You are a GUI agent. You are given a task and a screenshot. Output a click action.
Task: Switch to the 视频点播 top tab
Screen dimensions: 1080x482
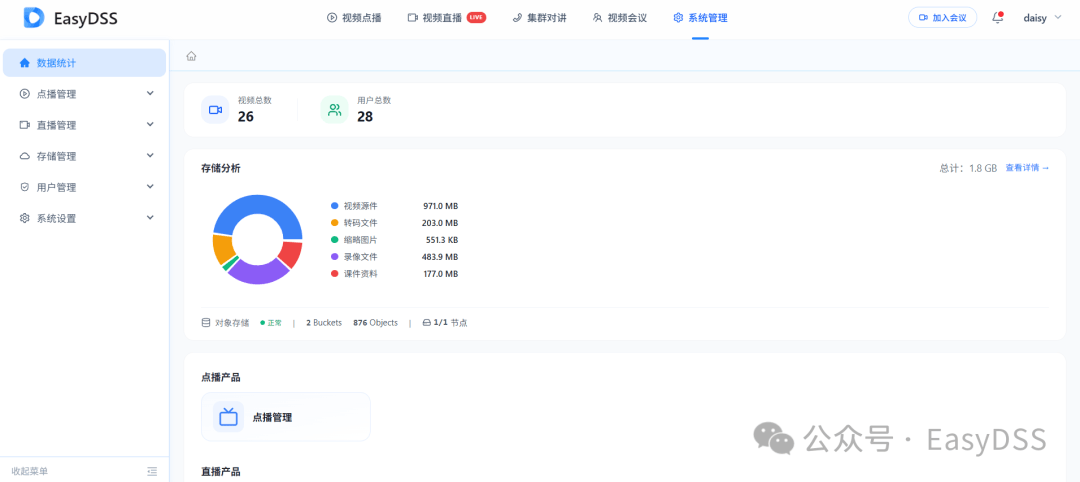click(x=354, y=18)
